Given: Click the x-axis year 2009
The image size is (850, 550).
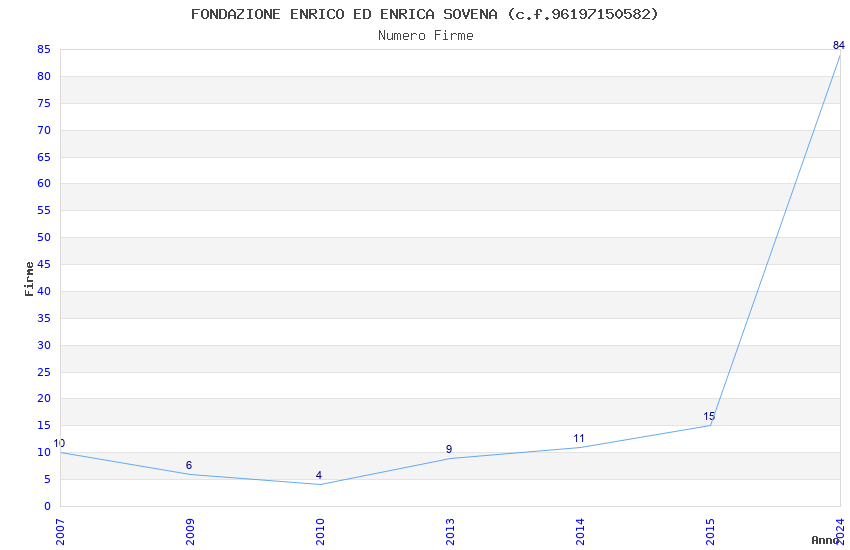Looking at the screenshot, I should (x=190, y=532).
